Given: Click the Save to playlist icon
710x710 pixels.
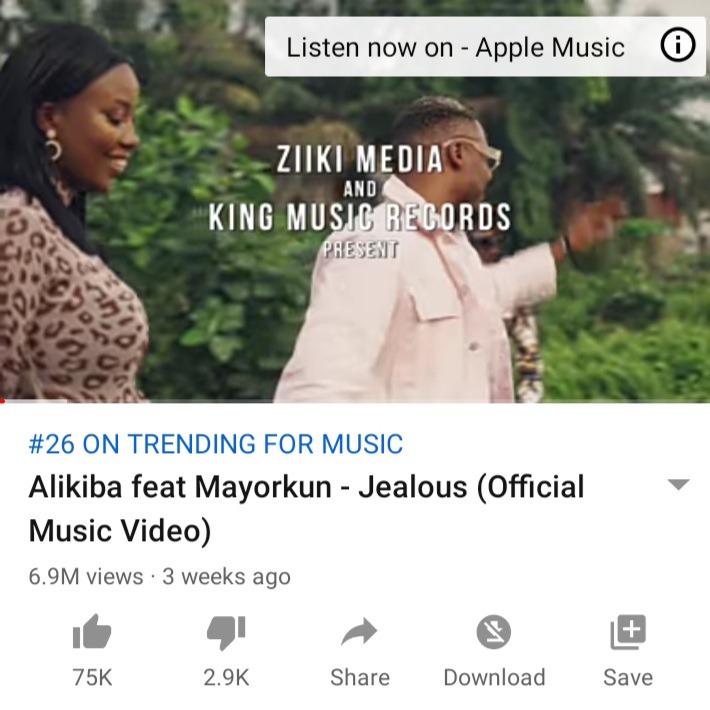Looking at the screenshot, I should 628,632.
